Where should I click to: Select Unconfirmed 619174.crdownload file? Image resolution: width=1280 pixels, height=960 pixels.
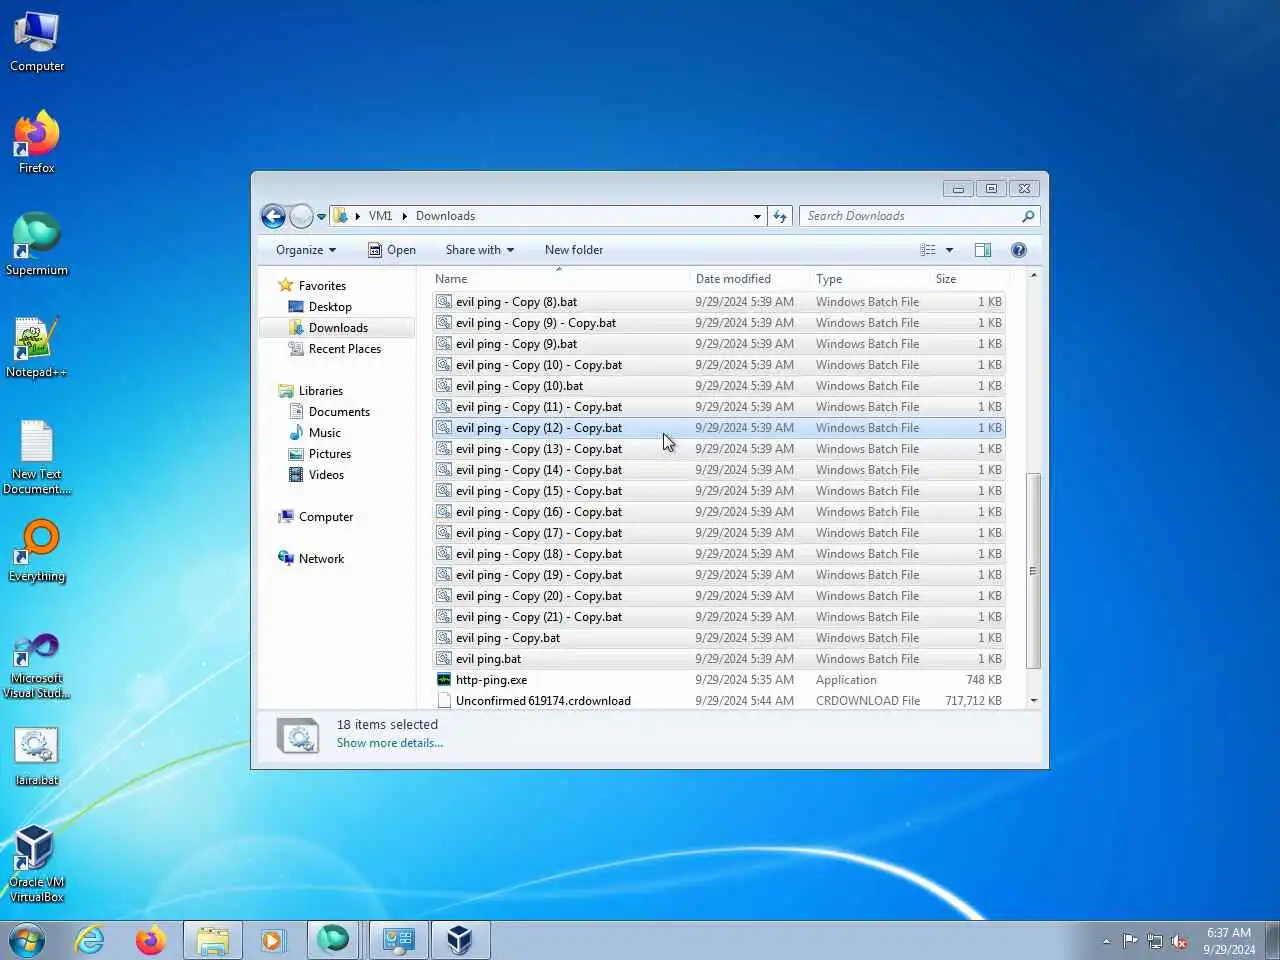tap(718, 701)
